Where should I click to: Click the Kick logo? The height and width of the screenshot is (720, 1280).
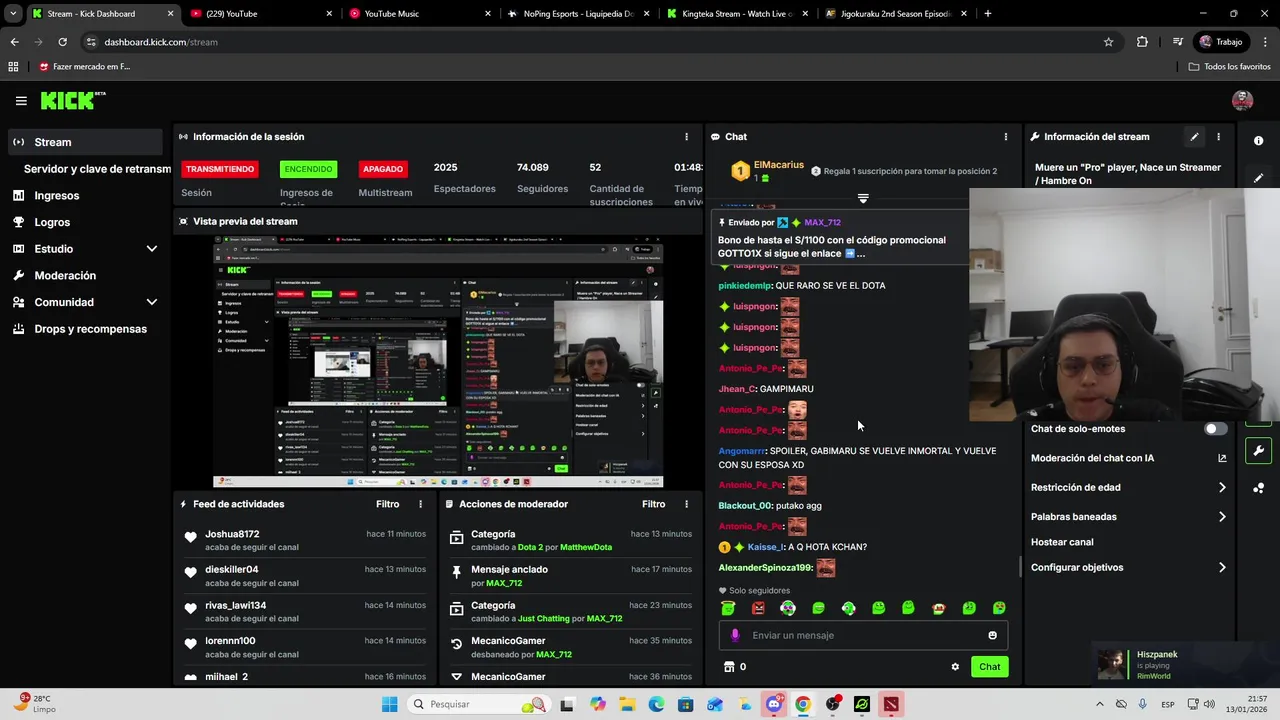click(x=72, y=100)
